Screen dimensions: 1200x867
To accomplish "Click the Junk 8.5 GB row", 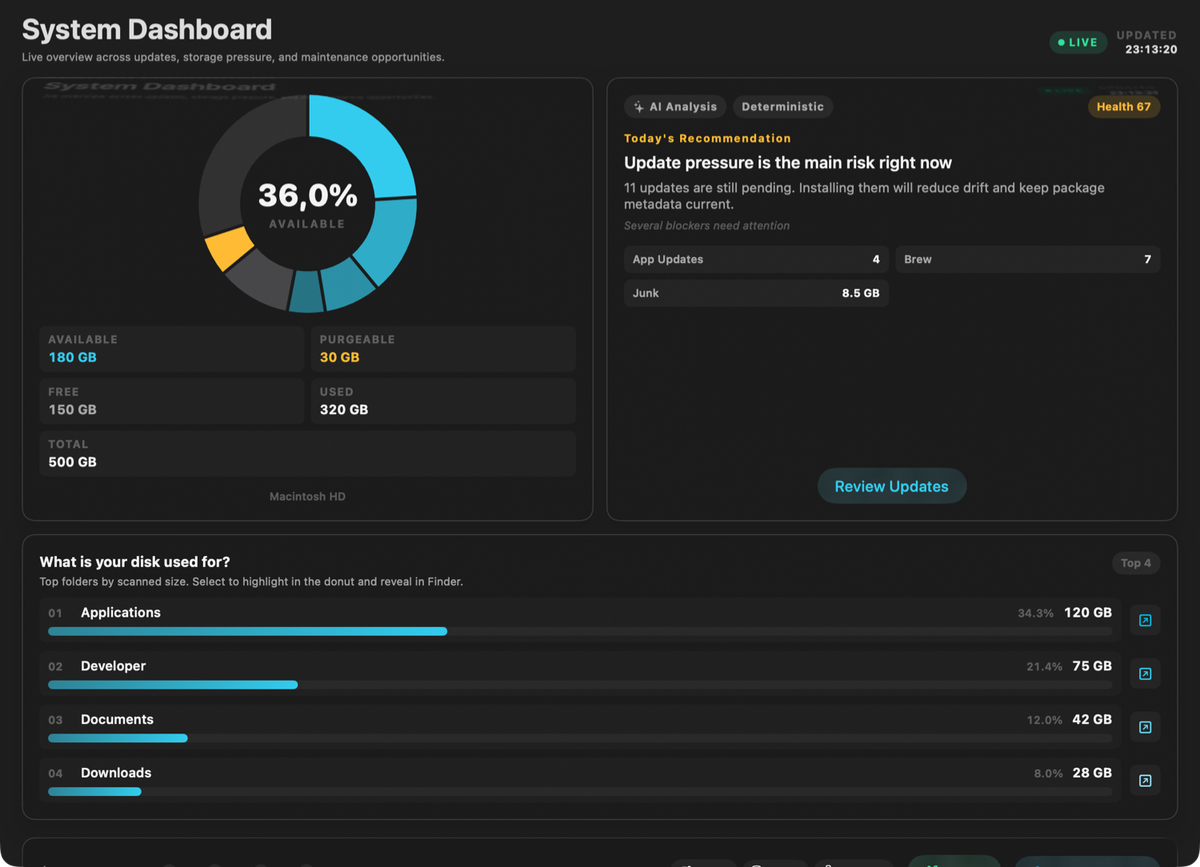I will 756,293.
